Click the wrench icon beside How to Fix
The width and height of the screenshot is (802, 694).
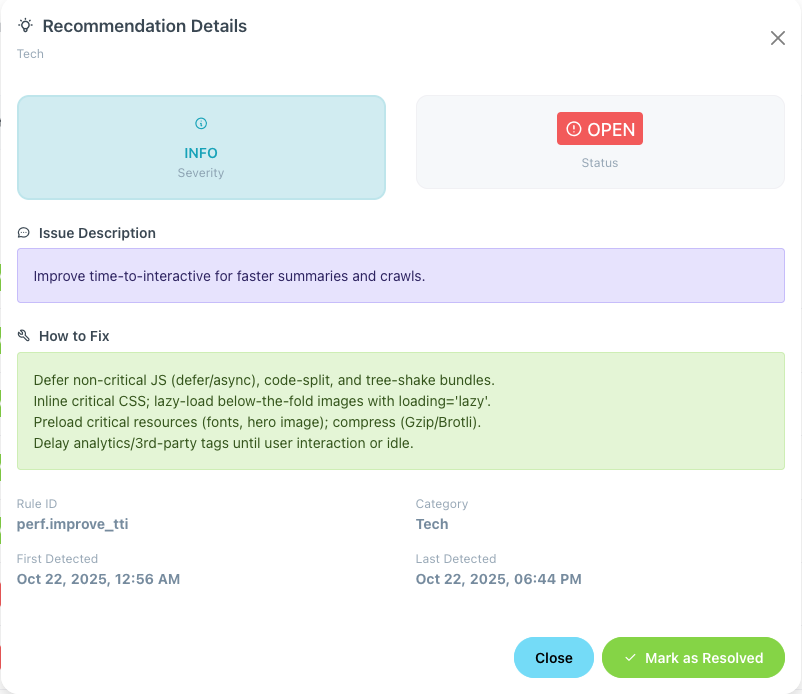[x=24, y=336]
